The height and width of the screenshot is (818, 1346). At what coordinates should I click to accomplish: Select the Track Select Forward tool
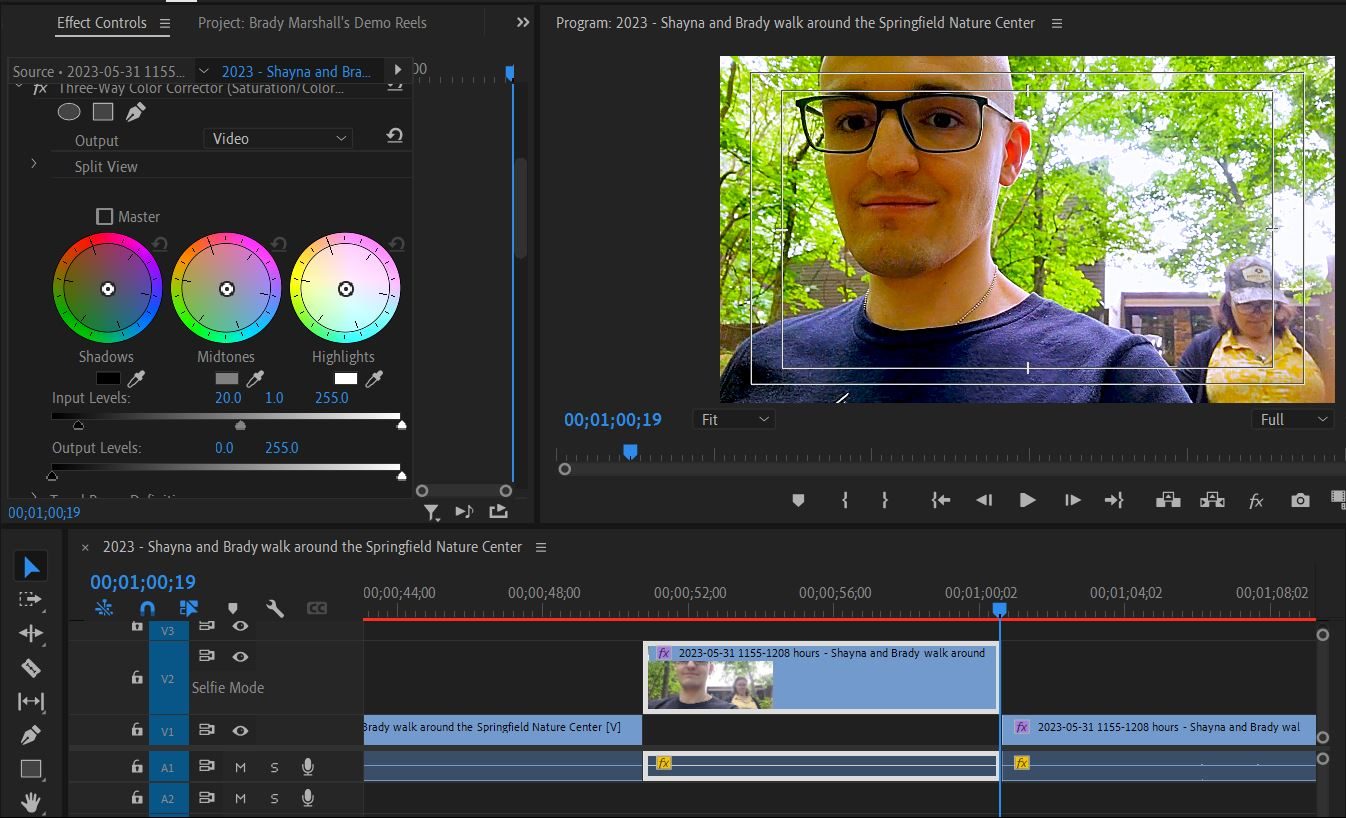click(31, 599)
